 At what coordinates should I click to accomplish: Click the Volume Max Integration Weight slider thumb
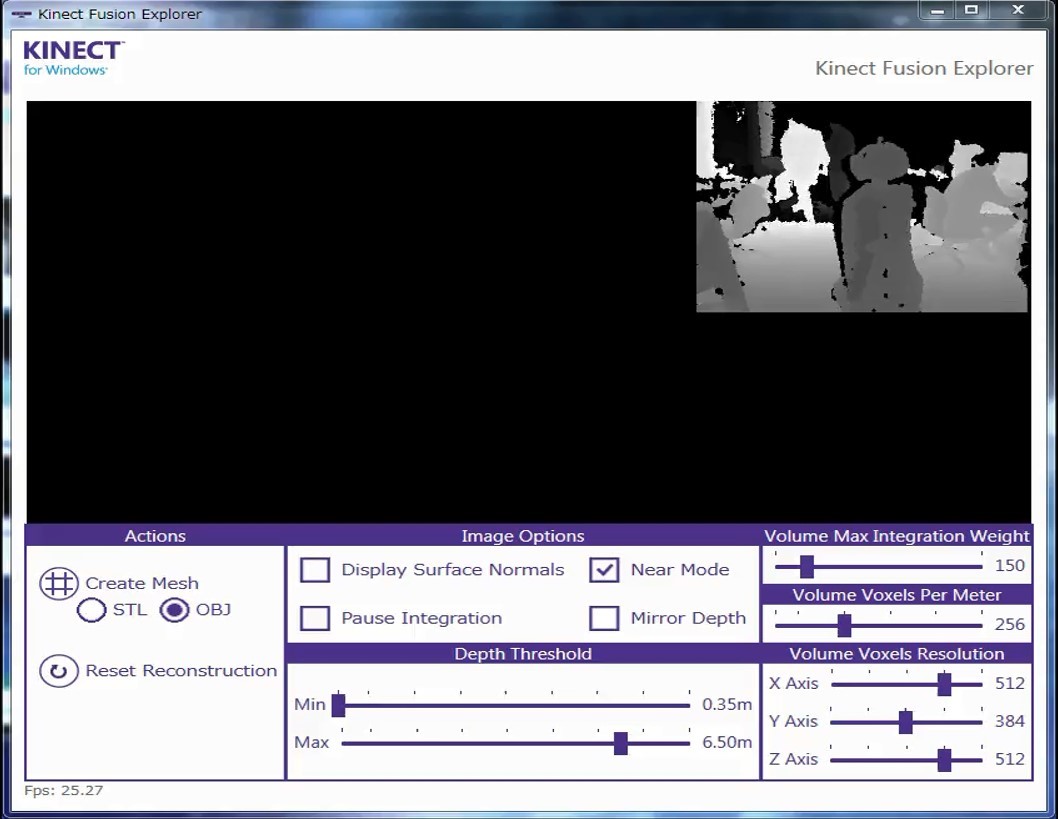click(806, 567)
